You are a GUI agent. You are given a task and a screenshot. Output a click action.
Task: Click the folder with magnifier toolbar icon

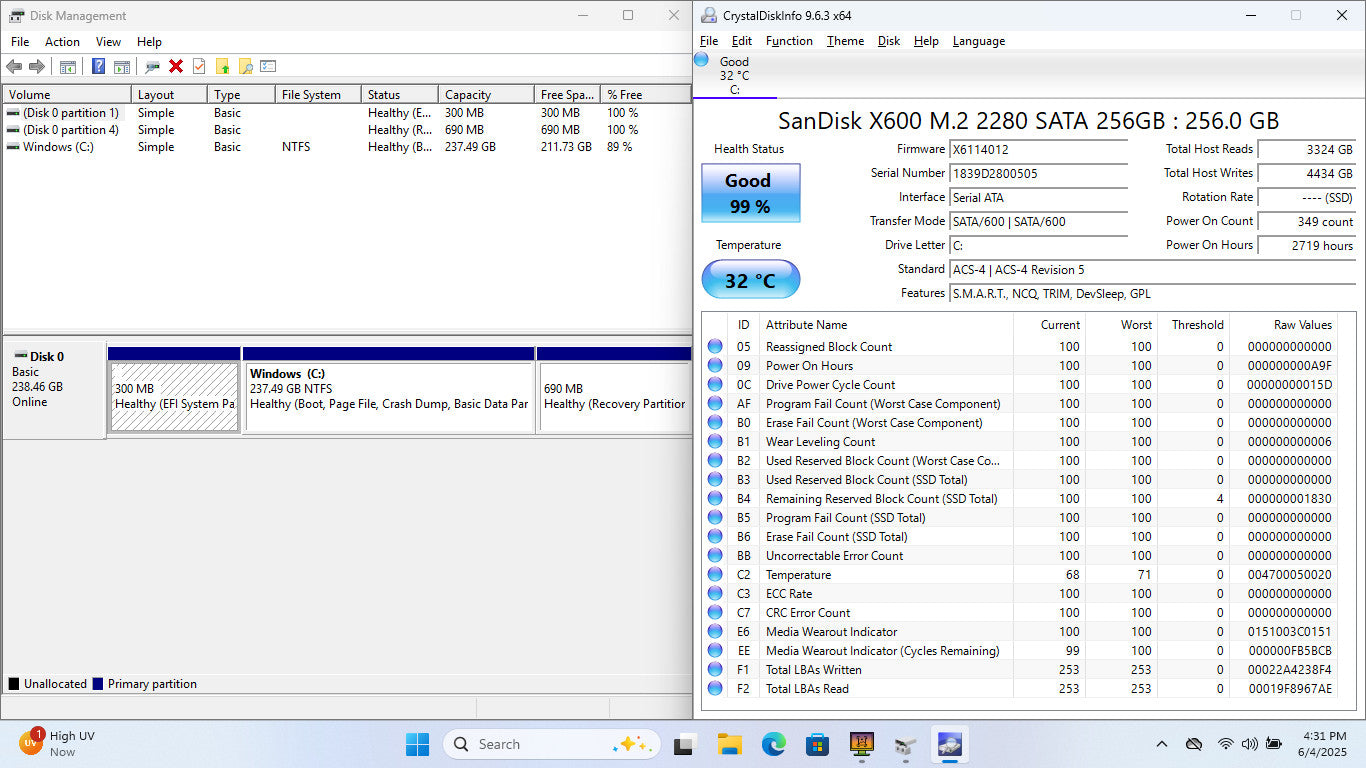245,66
